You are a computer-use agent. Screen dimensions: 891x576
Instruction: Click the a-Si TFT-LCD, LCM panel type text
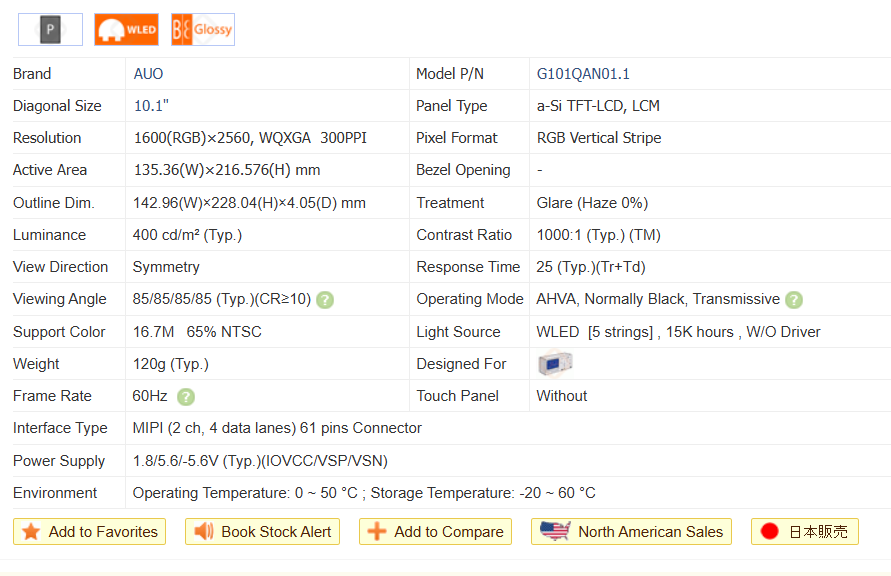(598, 106)
